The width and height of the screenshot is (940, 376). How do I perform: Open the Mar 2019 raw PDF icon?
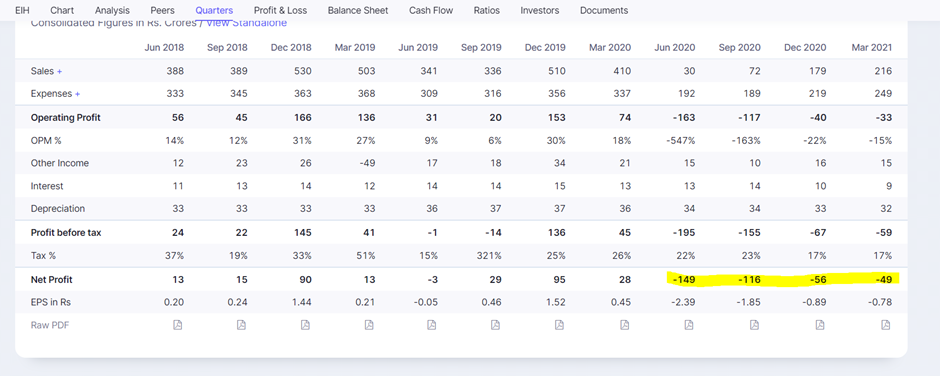369,325
